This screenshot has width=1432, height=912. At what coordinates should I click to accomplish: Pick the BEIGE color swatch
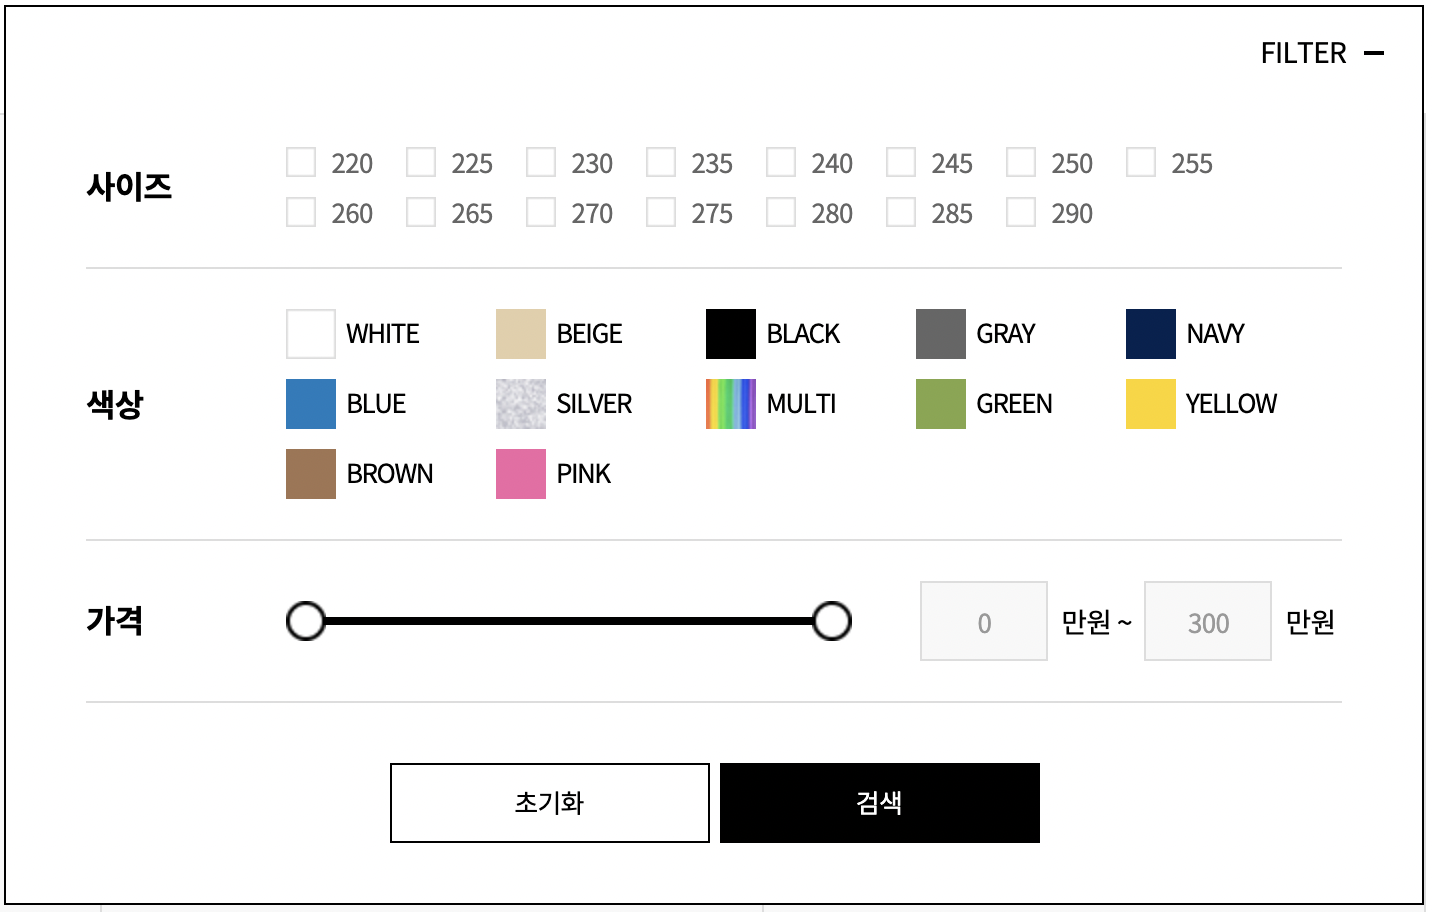coord(521,334)
